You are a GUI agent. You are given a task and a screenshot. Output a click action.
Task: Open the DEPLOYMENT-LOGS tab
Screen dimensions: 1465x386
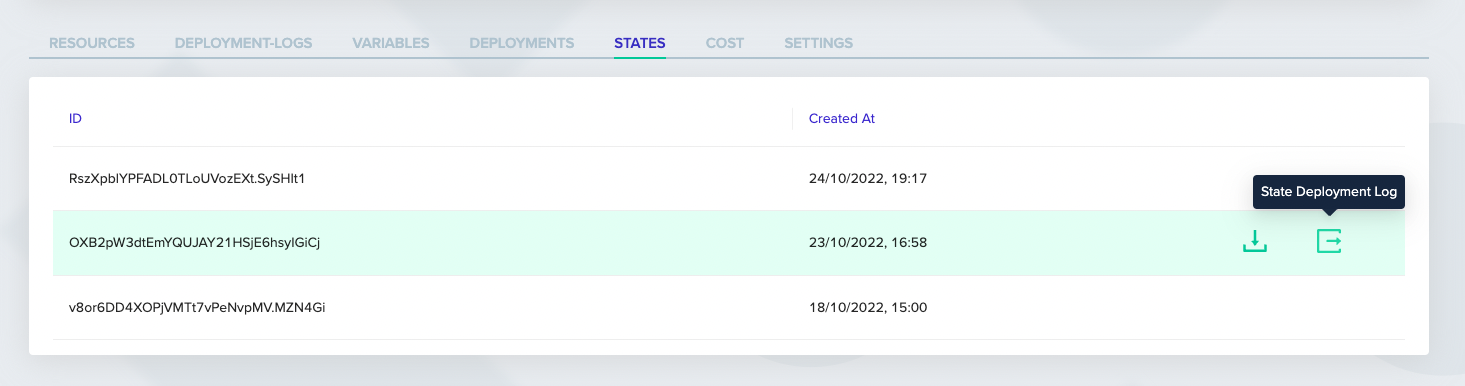243,43
